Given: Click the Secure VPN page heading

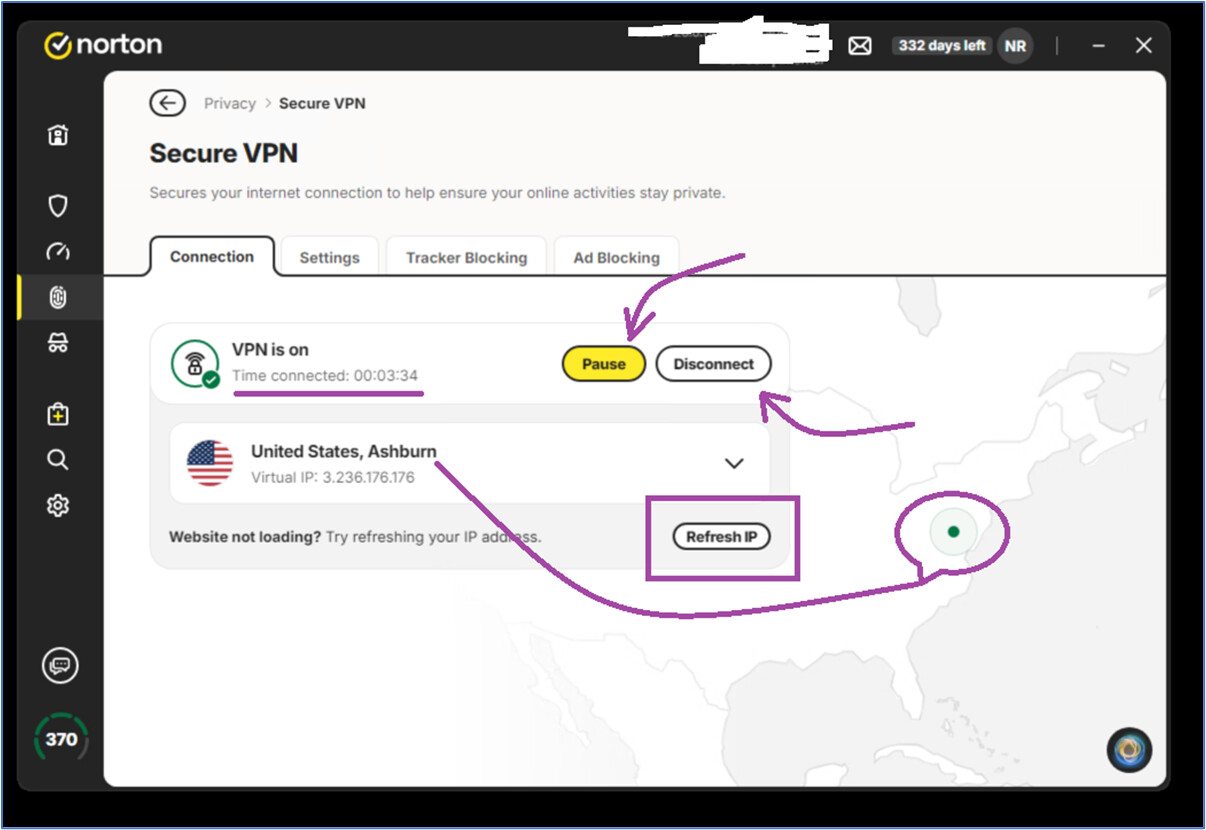Looking at the screenshot, I should click(224, 153).
